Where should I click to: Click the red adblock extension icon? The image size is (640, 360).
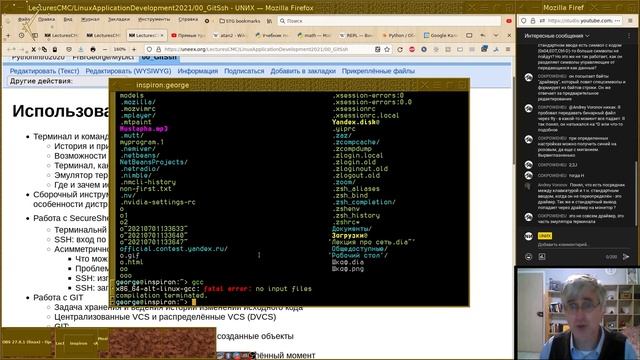point(412,49)
